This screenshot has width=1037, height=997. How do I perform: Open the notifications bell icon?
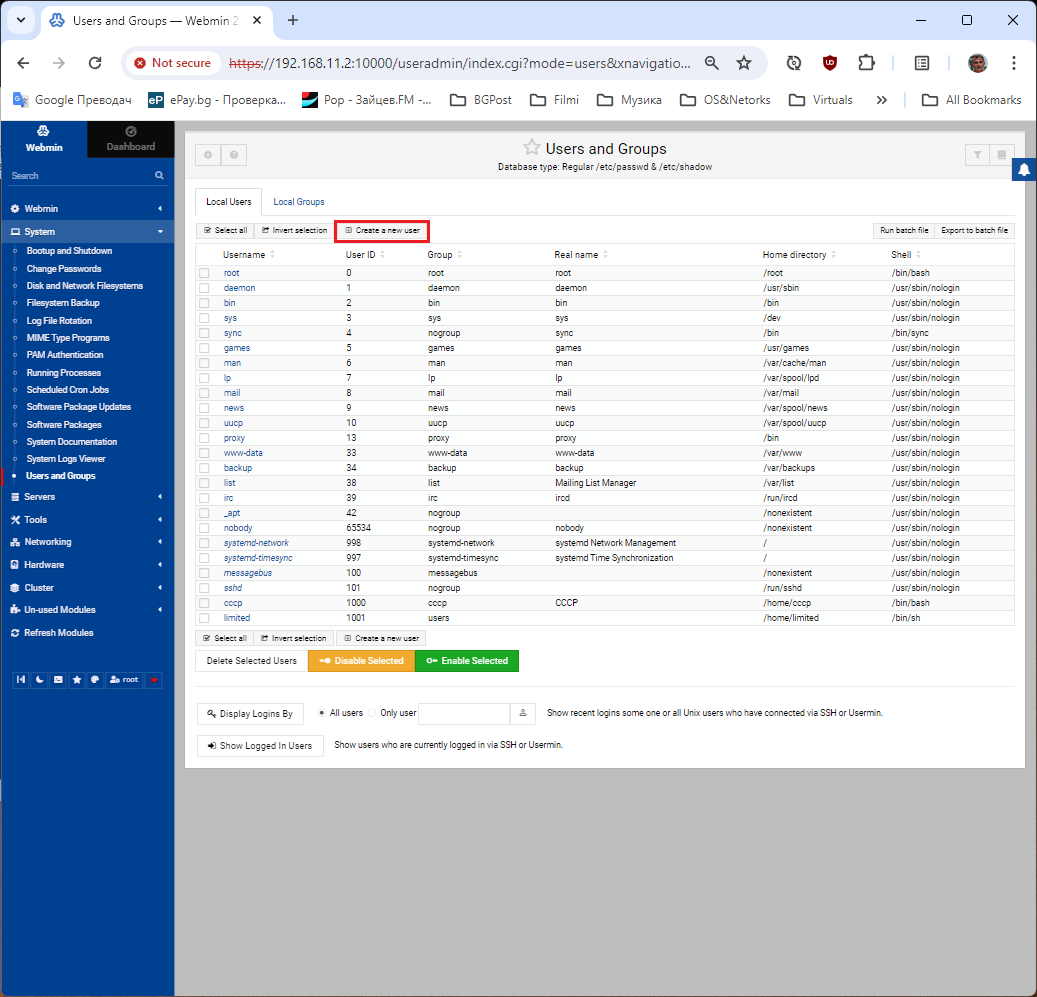click(x=1024, y=170)
